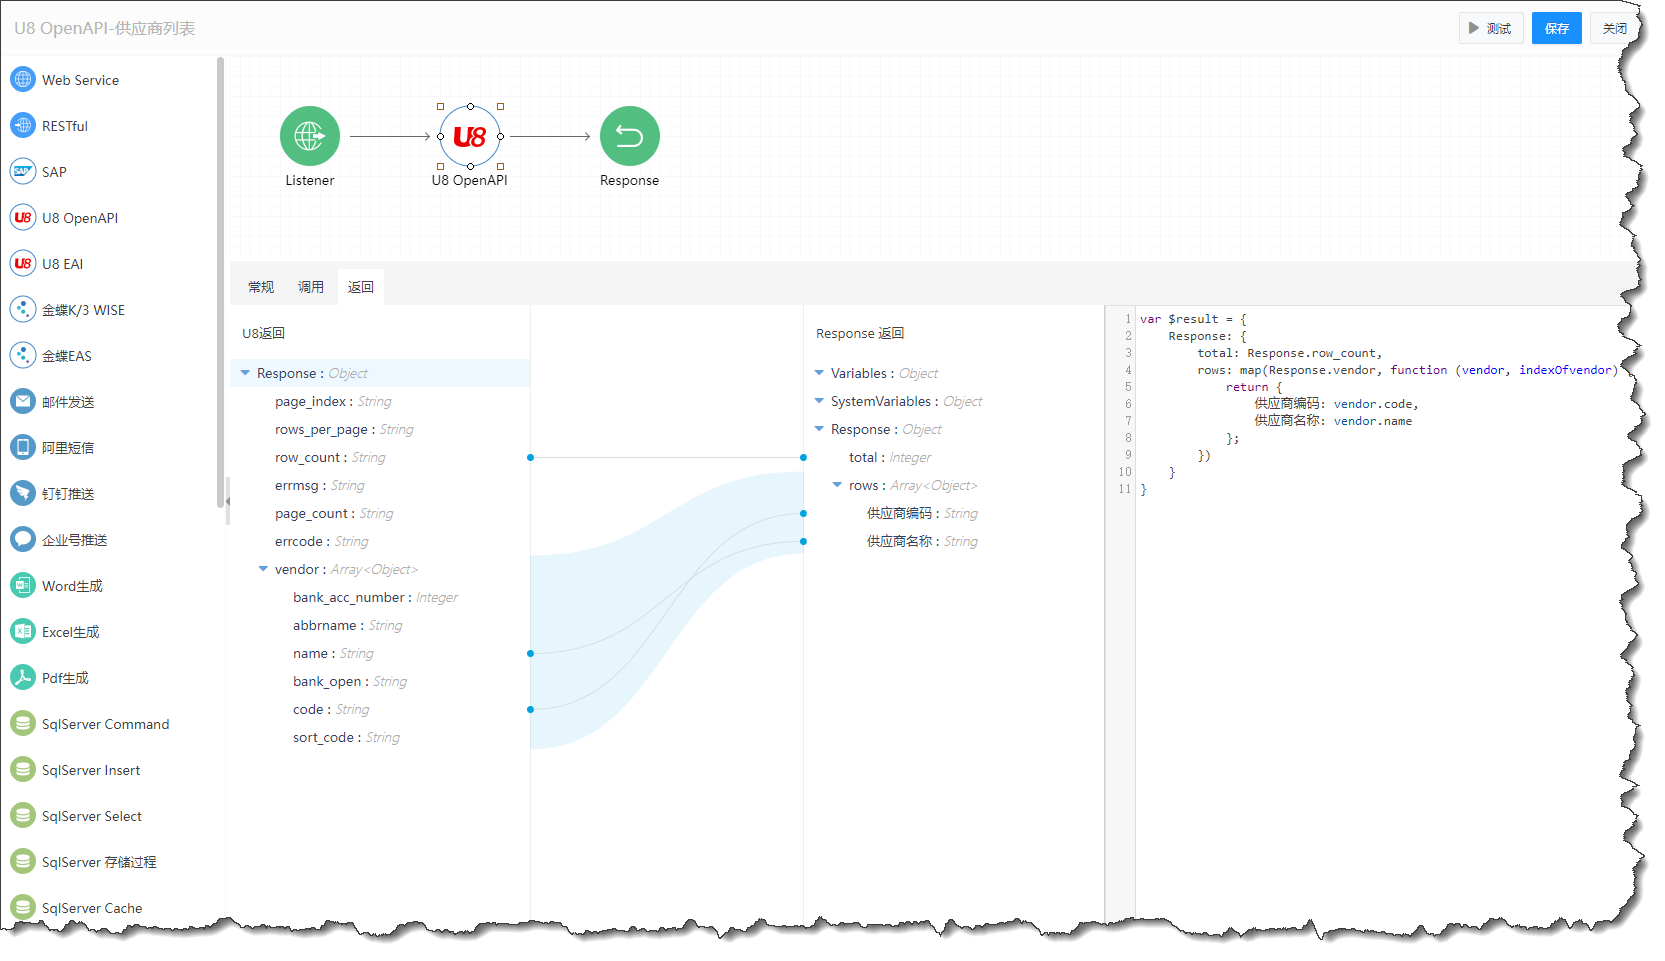Image resolution: width=1665 pixels, height=961 pixels.
Task: Select the SqlServer Insert icon
Action: [23, 769]
